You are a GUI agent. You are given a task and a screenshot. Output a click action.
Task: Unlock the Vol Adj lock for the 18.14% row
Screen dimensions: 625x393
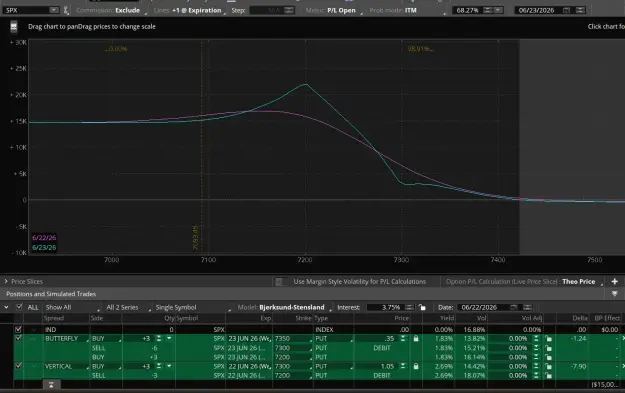[549, 357]
